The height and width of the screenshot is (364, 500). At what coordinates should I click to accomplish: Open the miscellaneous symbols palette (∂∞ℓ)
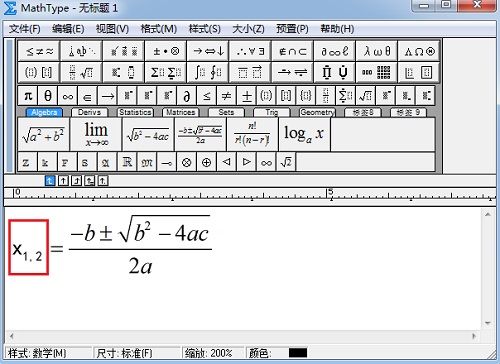(334, 51)
